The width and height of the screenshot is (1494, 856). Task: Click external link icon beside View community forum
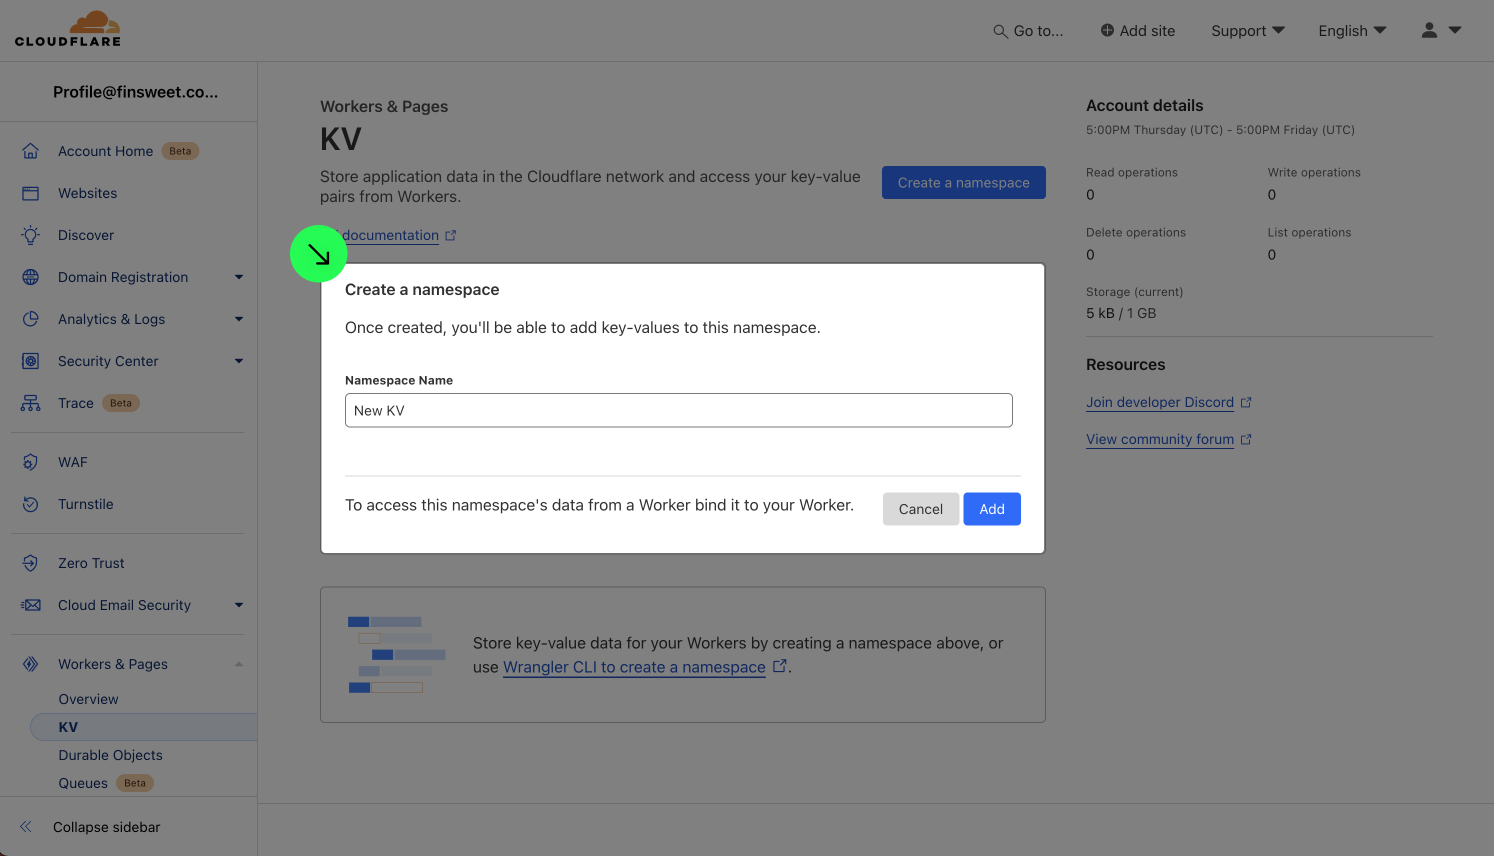click(1246, 439)
